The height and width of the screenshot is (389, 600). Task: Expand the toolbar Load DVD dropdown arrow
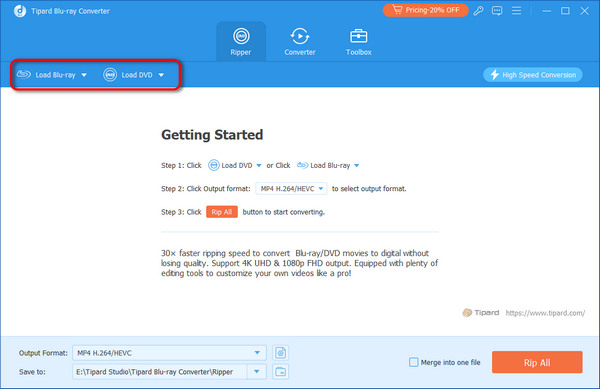click(161, 75)
